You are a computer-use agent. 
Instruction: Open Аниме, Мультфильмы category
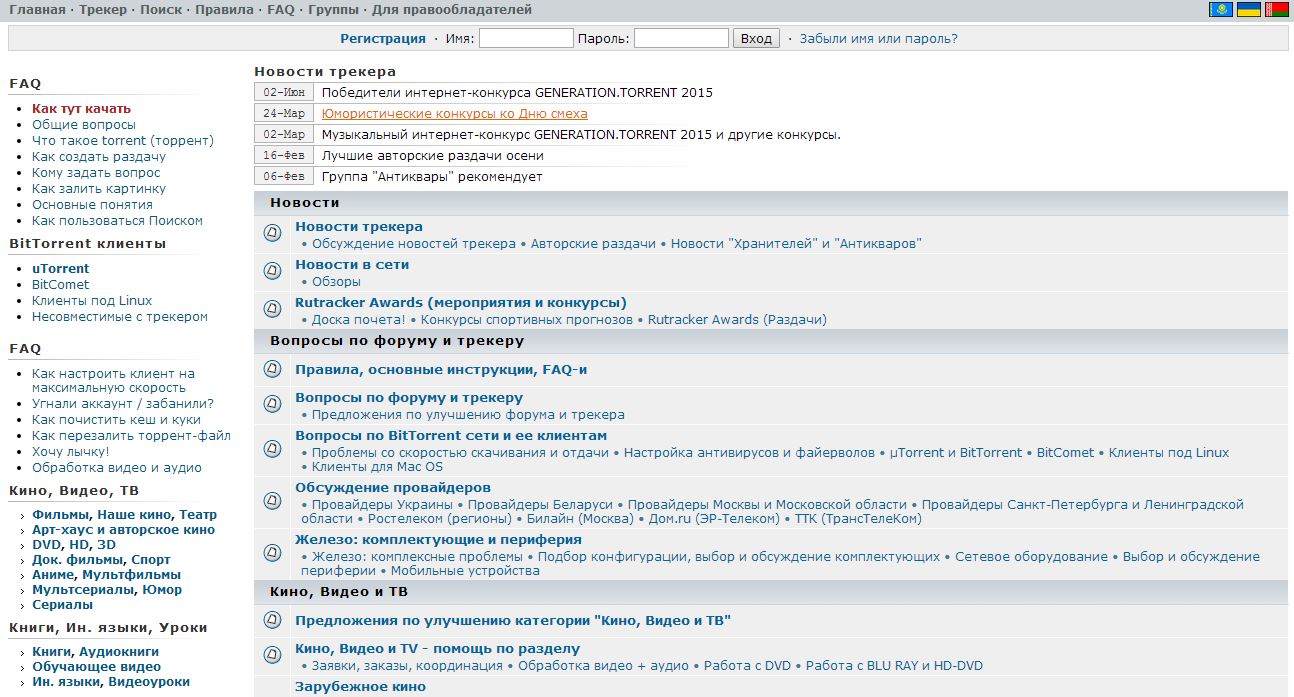(x=106, y=574)
